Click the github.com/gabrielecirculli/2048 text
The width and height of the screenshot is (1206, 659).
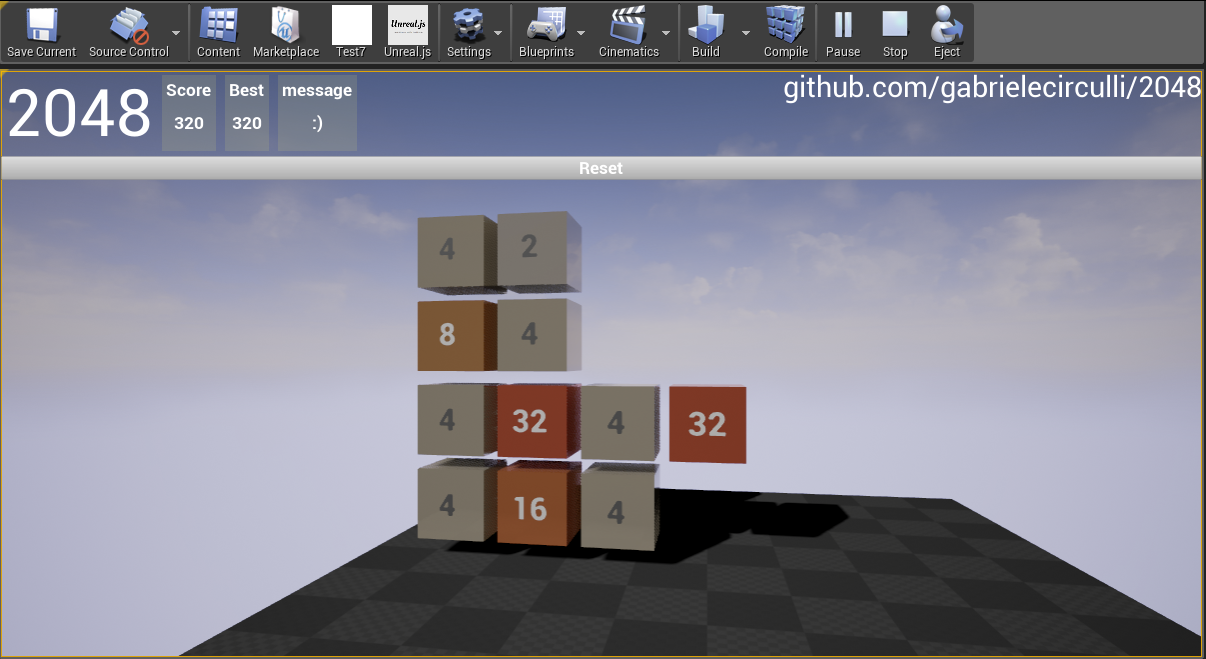[x=992, y=88]
